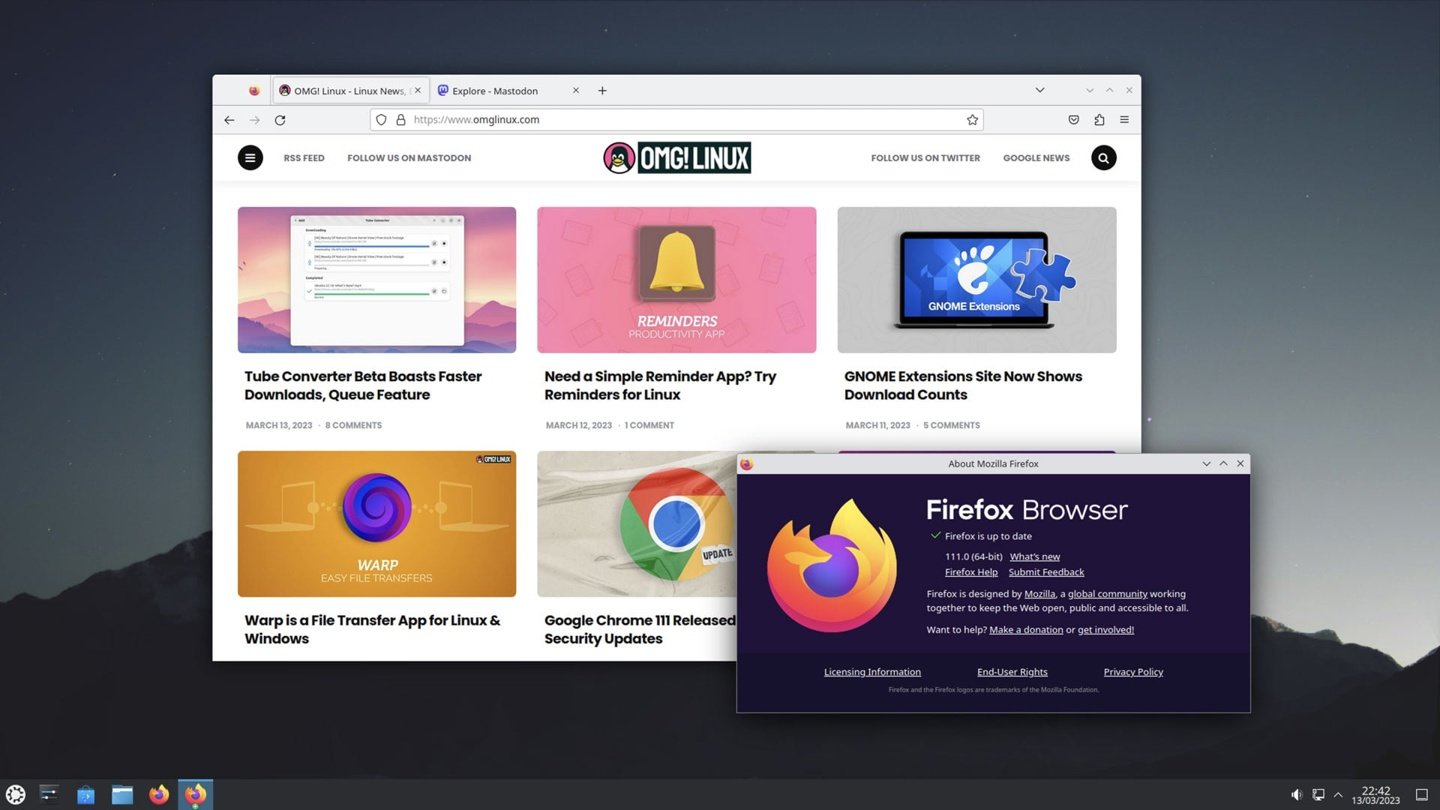Click the Submit Feedback link
The width and height of the screenshot is (1440, 810).
click(1046, 573)
